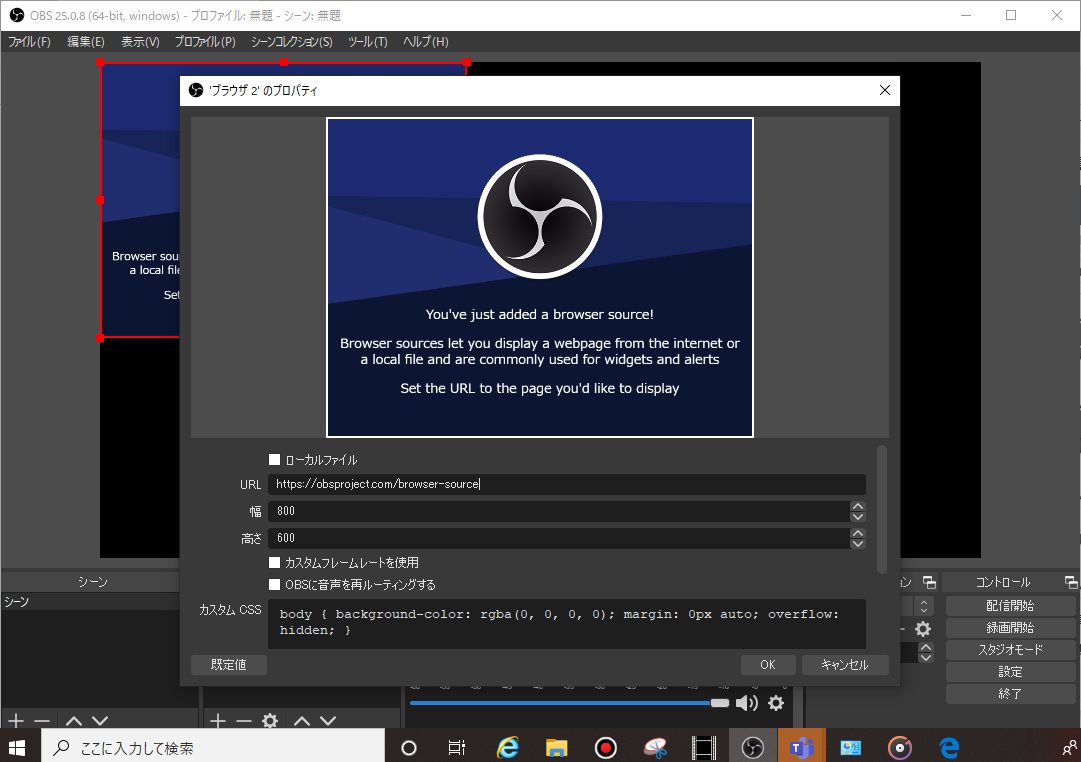Screen dimensions: 1081x762
Task: Pop out the コントロール dock panel
Action: tap(1071, 582)
